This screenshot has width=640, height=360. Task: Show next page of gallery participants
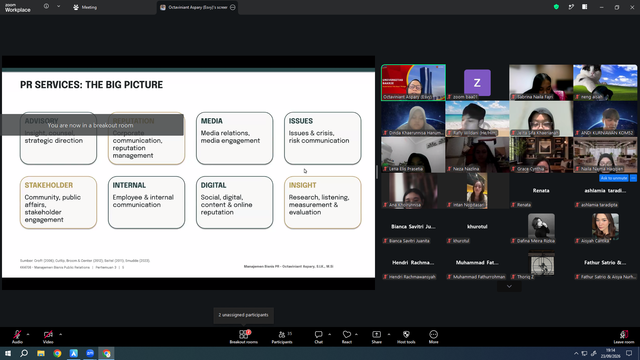[x=509, y=287]
